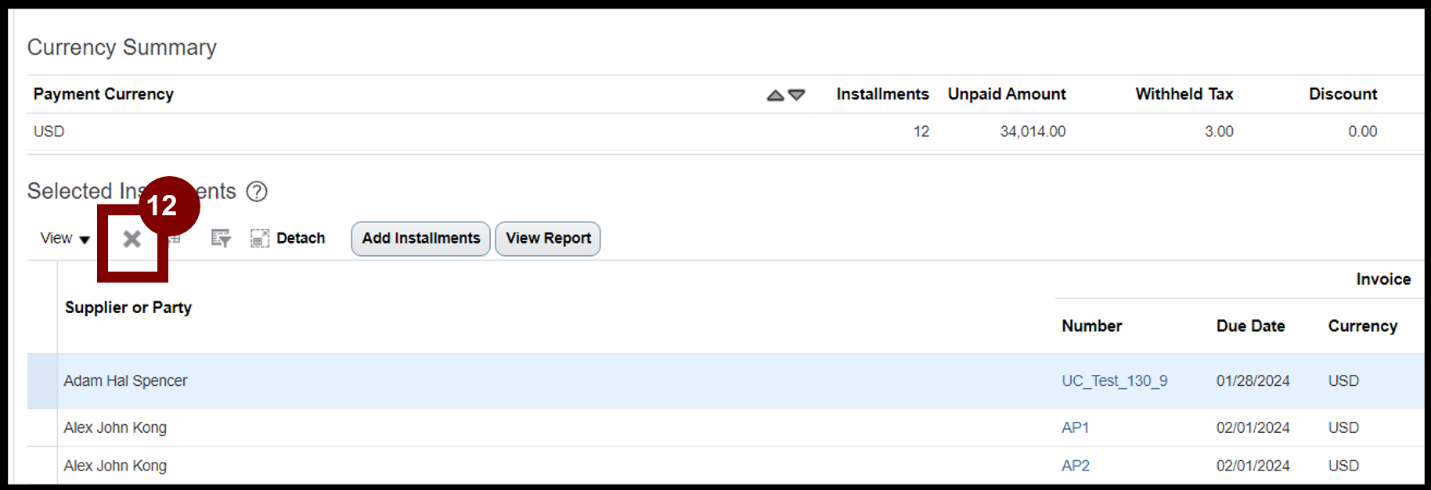Click the query by example filter icon
This screenshot has width=1431, height=490.
(221, 238)
